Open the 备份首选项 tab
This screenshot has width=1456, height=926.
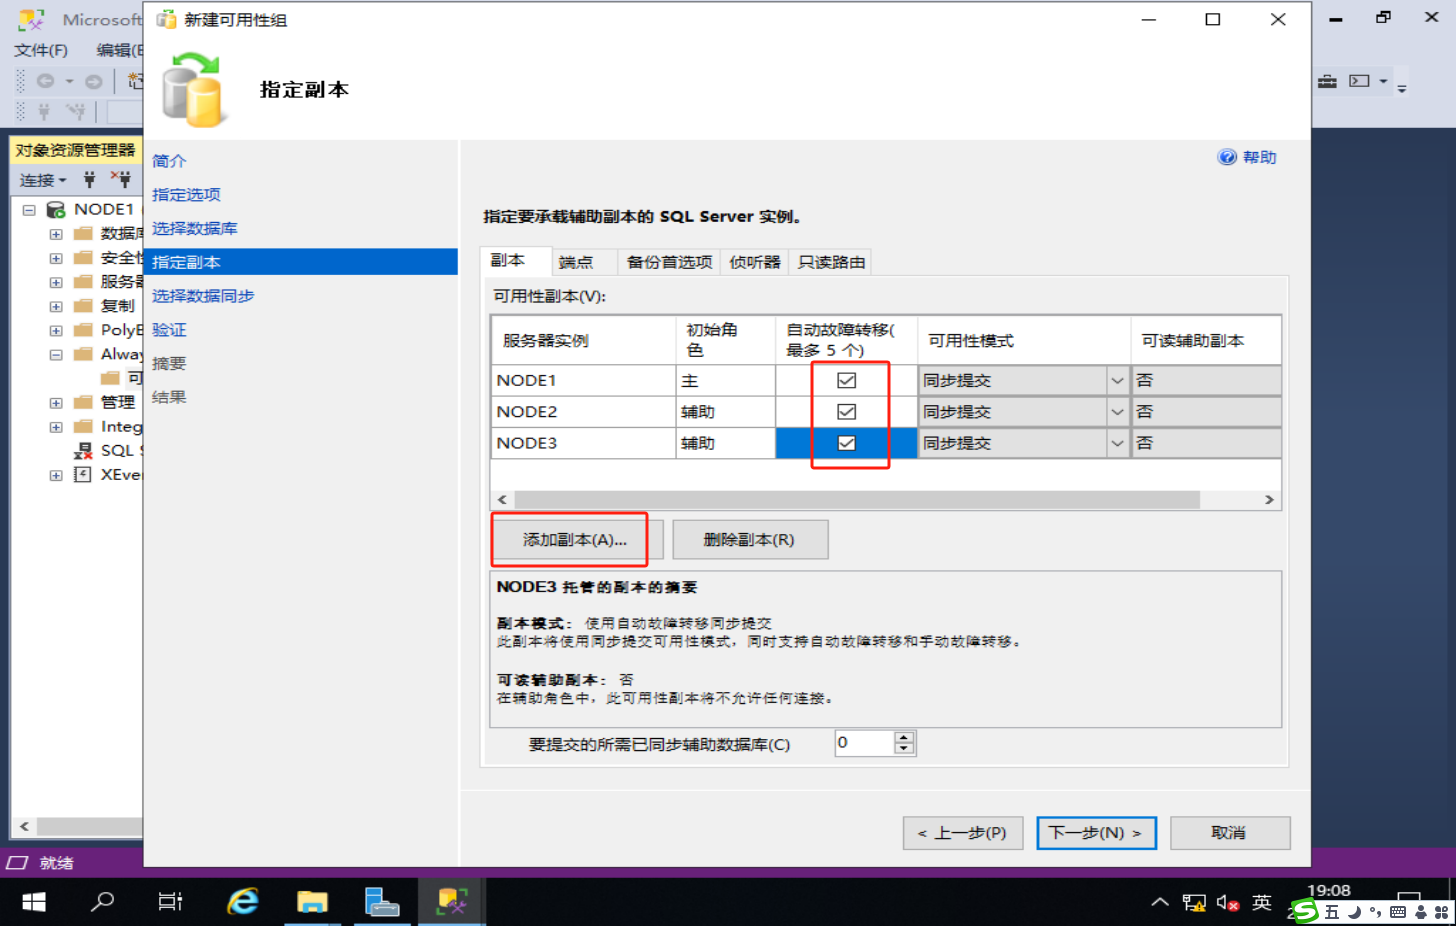669,262
